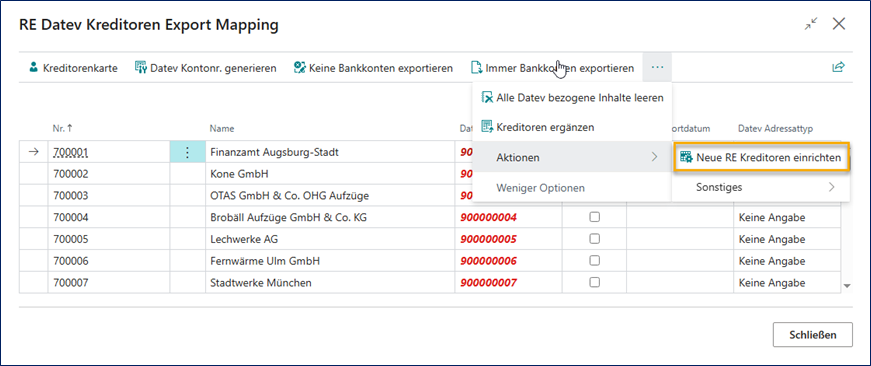Select Weniger Optionen menu entry
This screenshot has width=871, height=366.
(x=572, y=188)
